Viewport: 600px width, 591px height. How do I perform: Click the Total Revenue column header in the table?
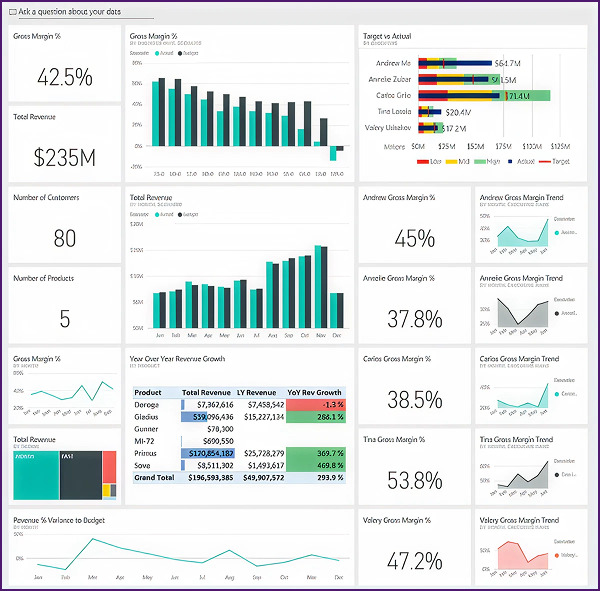206,392
